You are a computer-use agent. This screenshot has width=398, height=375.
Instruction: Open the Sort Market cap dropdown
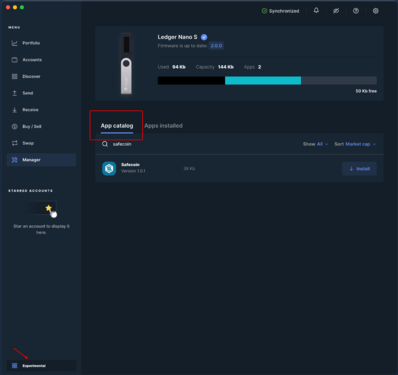(x=355, y=144)
